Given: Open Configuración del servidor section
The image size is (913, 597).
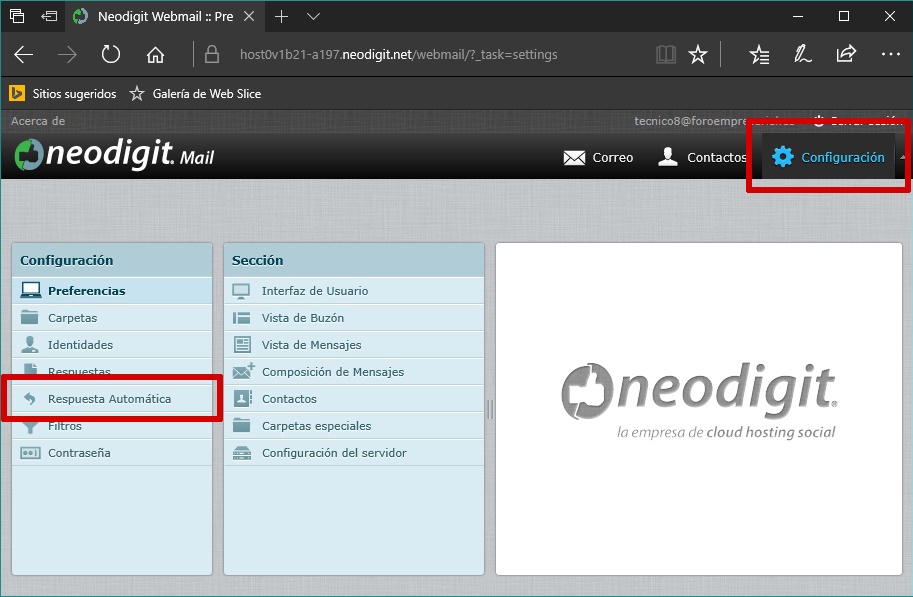Looking at the screenshot, I should (x=354, y=453).
